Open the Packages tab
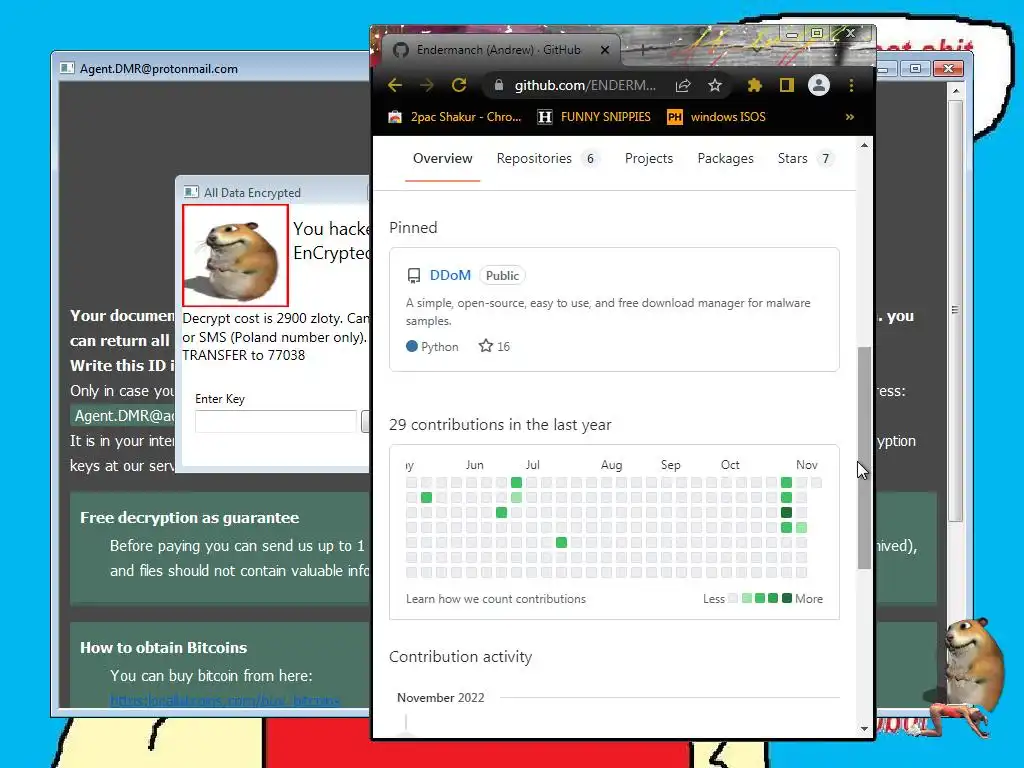 (725, 158)
